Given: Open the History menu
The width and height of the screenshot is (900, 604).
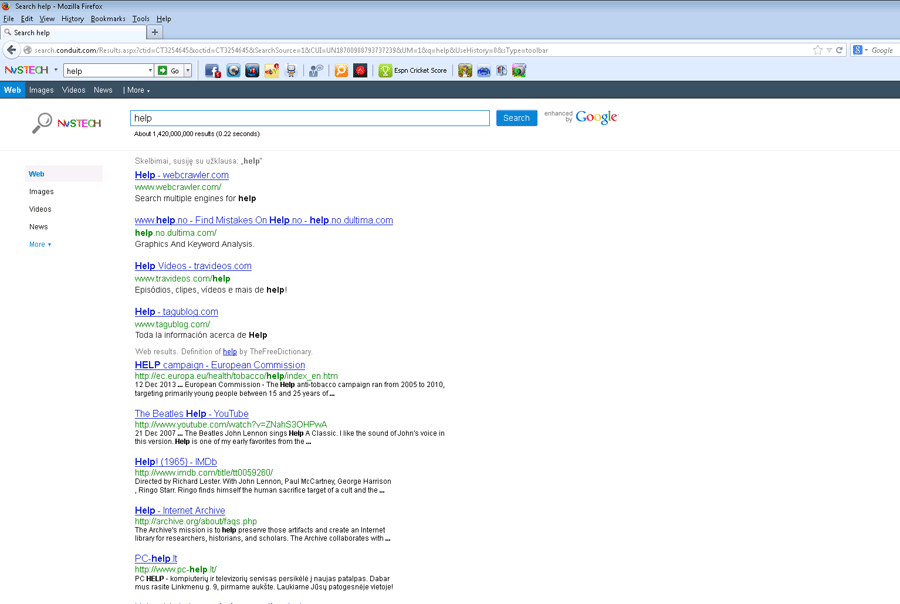Looking at the screenshot, I should tap(72, 19).
